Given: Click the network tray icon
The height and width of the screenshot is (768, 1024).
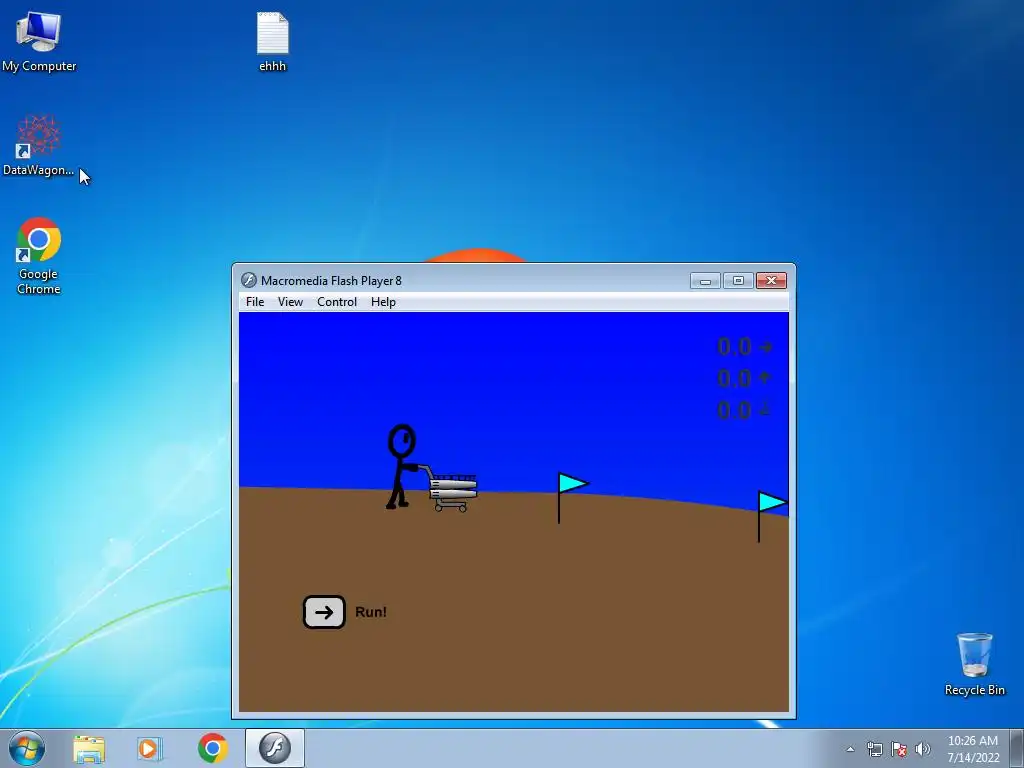Looking at the screenshot, I should (x=874, y=749).
